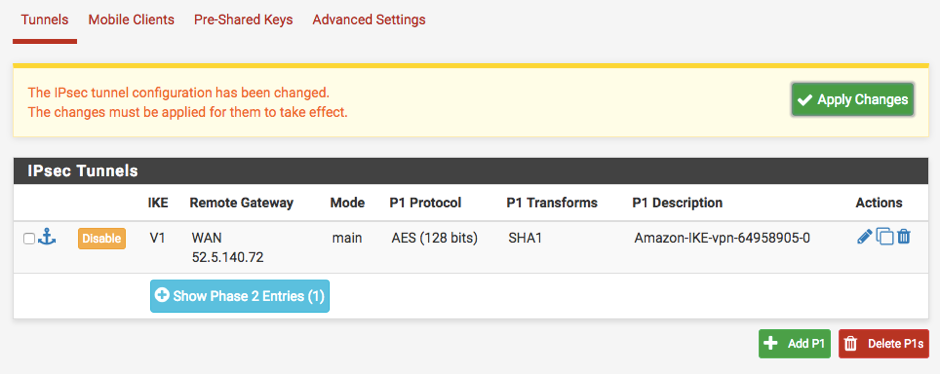Add a new P1 tunnel
The height and width of the screenshot is (374, 940).
(x=794, y=343)
